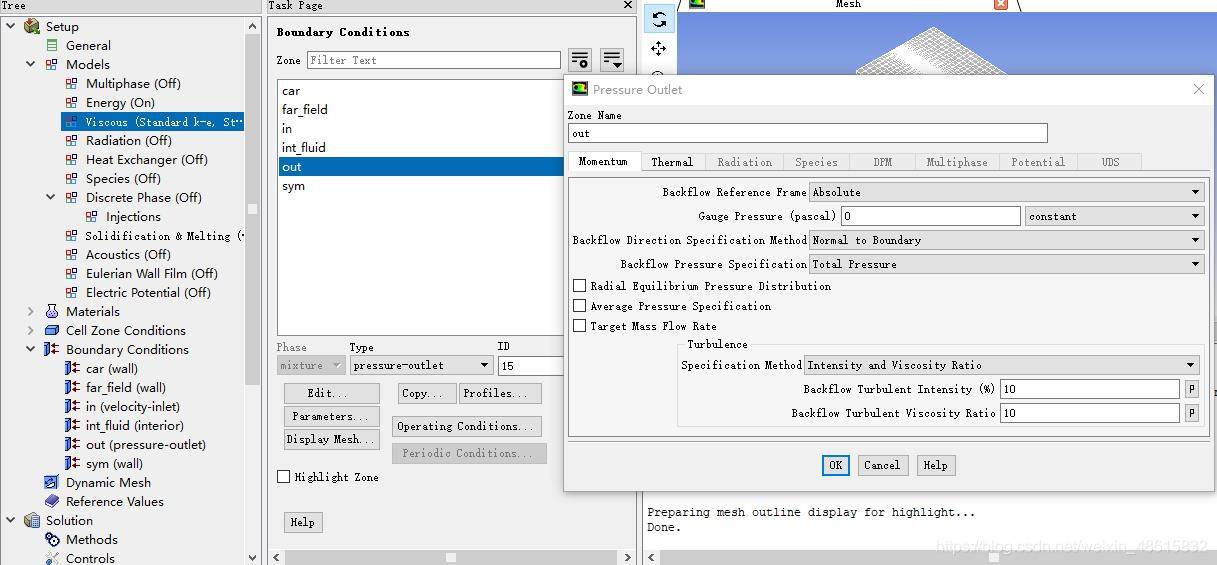Enable Average Pressure Specification checkbox
This screenshot has height=565, width=1217.
579,306
